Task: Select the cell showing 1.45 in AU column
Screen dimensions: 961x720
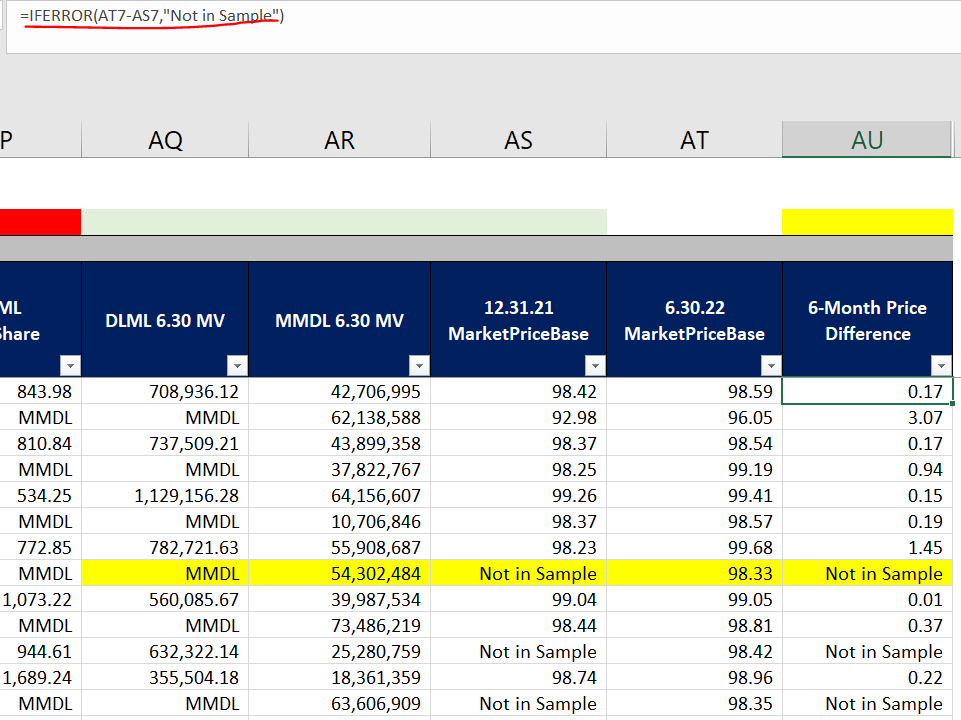Action: pyautogui.click(x=867, y=547)
